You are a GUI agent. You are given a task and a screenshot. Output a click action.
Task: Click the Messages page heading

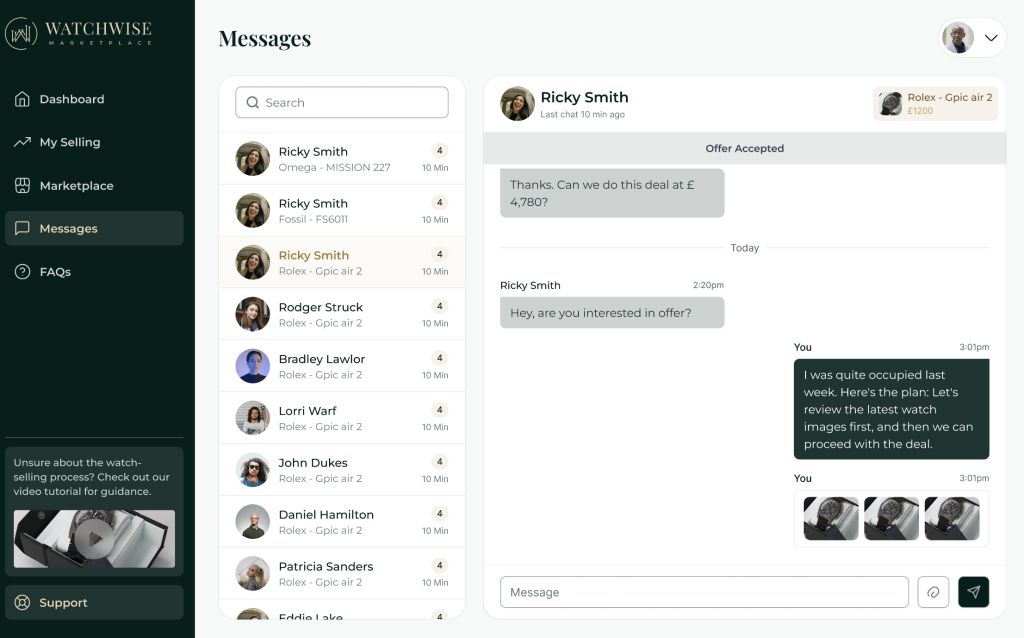tap(264, 39)
